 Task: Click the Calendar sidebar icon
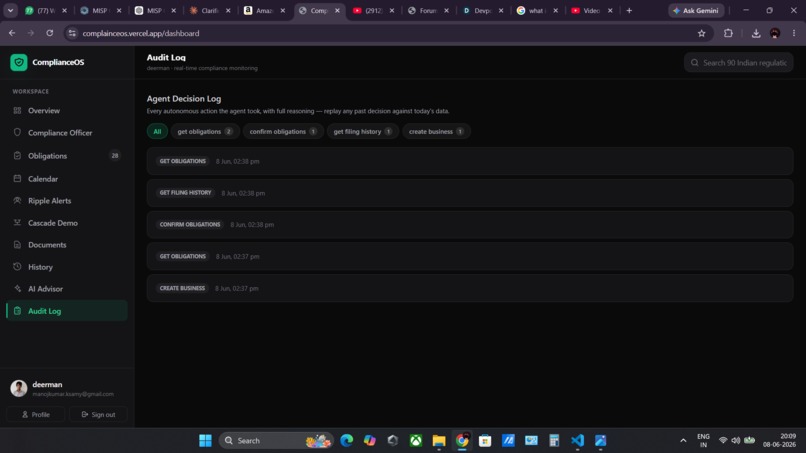(17, 178)
